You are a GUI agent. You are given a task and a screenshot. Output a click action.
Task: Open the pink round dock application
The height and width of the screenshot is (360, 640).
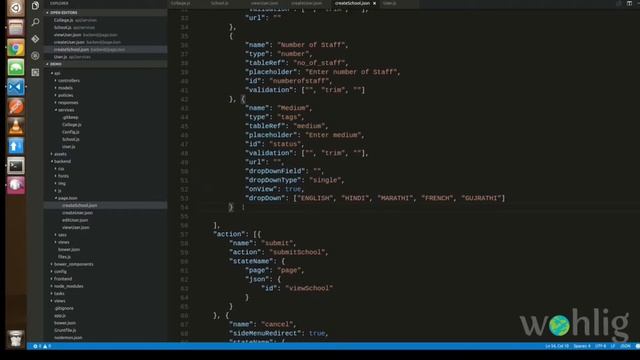click(x=16, y=185)
